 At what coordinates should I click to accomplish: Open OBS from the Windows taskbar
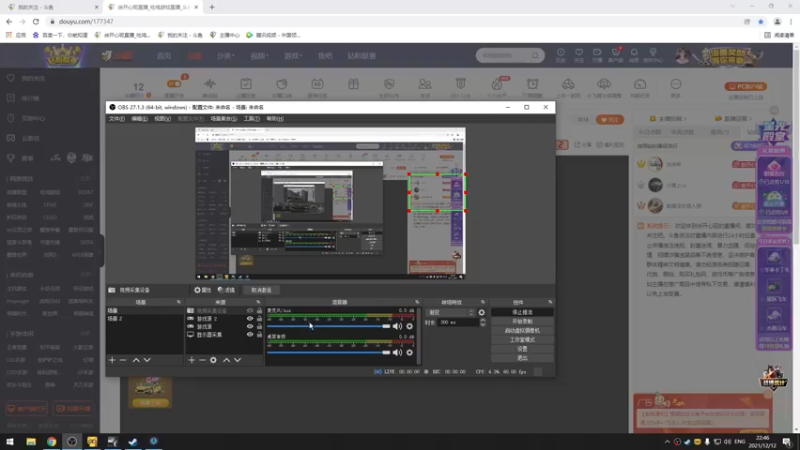tap(72, 441)
